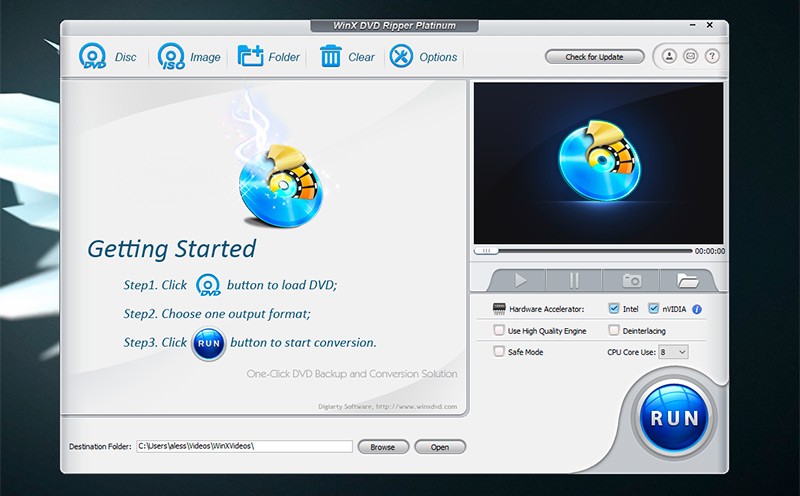Image resolution: width=800 pixels, height=496 pixels.
Task: Click the Destination Folder path field
Action: (x=244, y=447)
